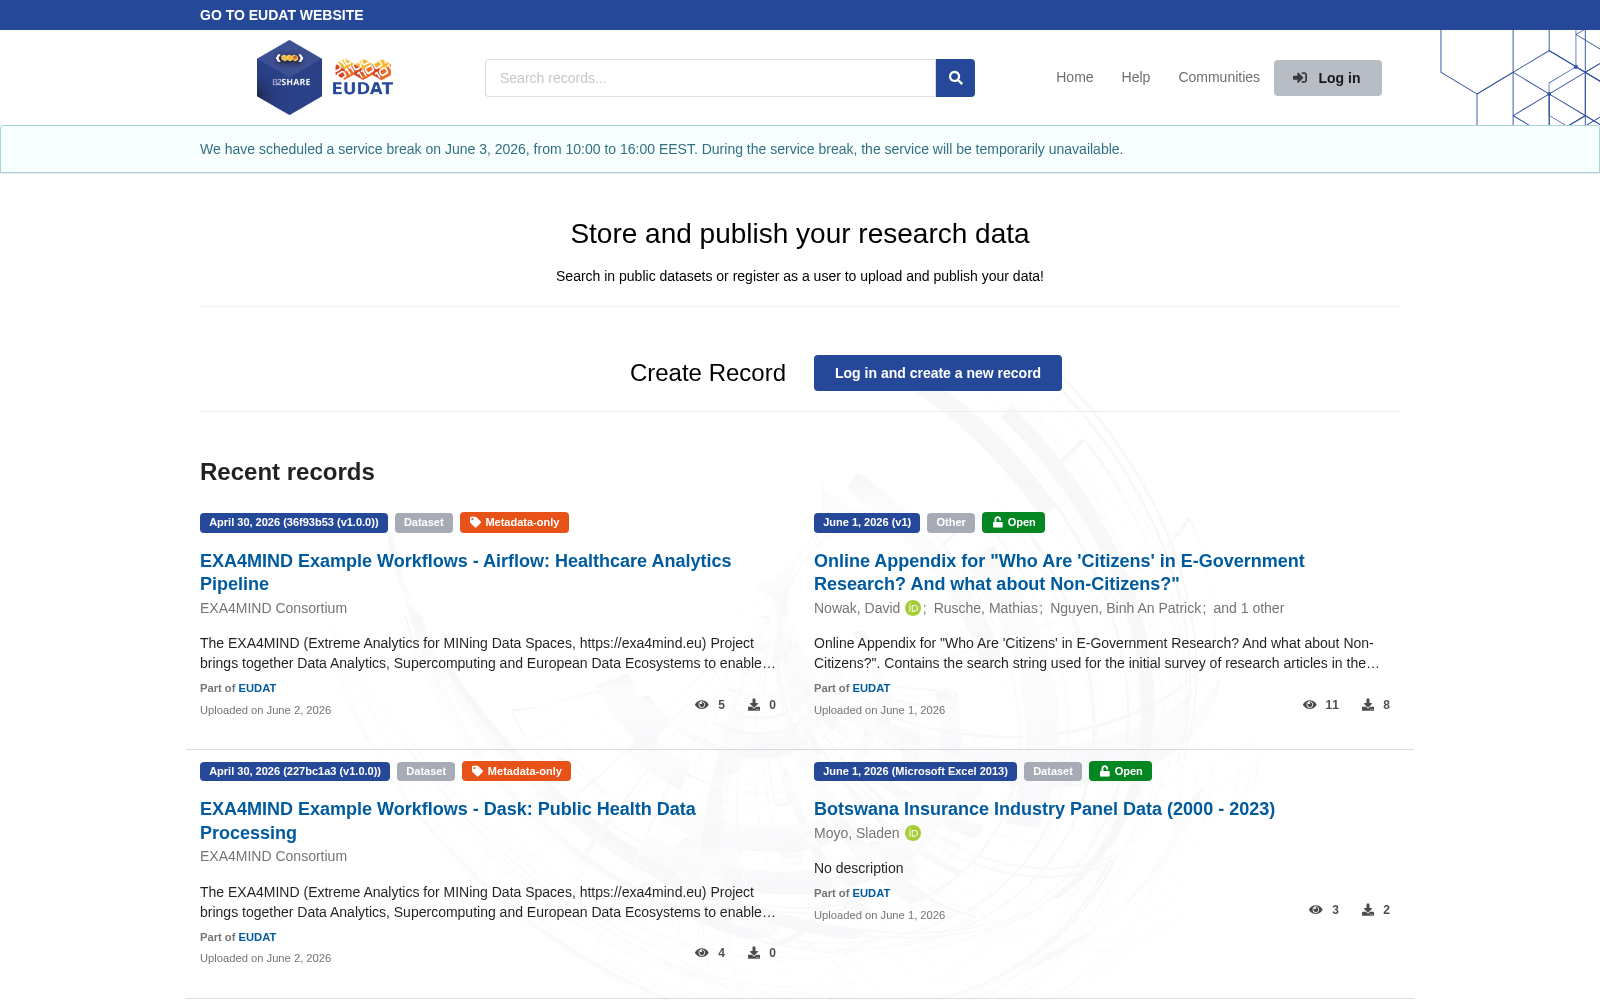The height and width of the screenshot is (1000, 1600).
Task: Follow EUDAT community link under Botswana record
Action: 871,893
